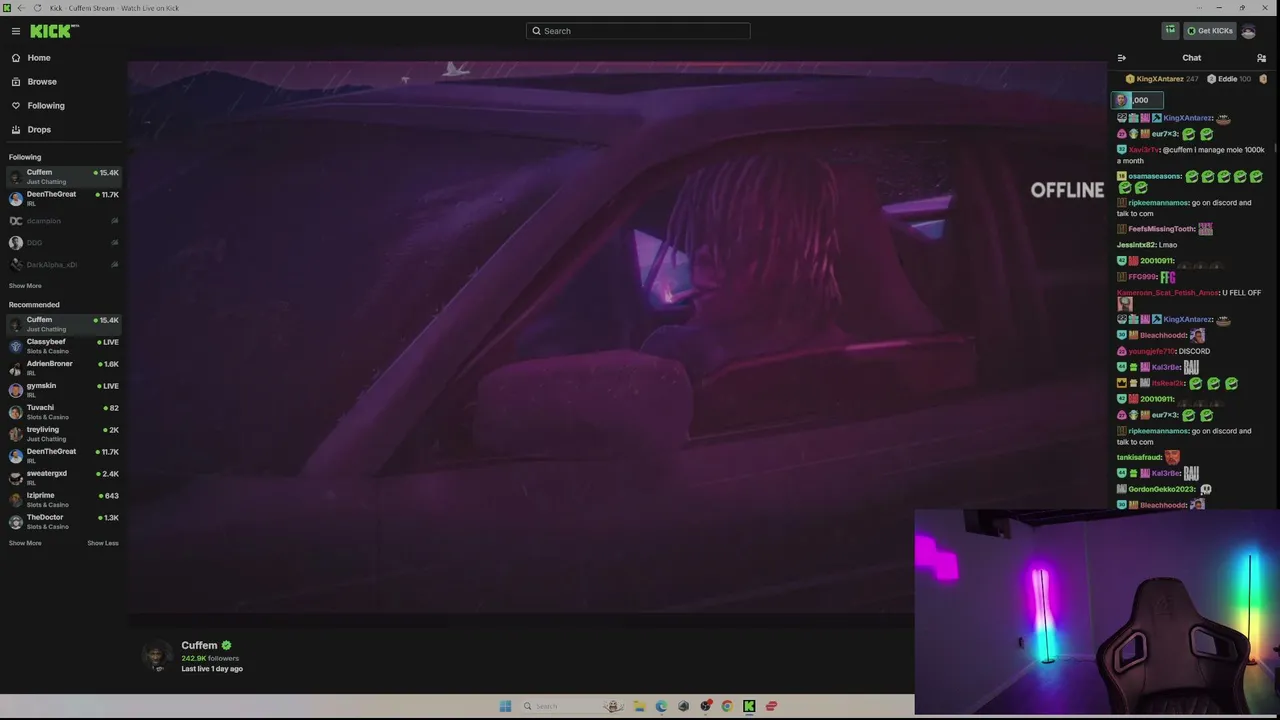The image size is (1280, 720).
Task: Collapse the chat panel
Action: pos(1122,58)
